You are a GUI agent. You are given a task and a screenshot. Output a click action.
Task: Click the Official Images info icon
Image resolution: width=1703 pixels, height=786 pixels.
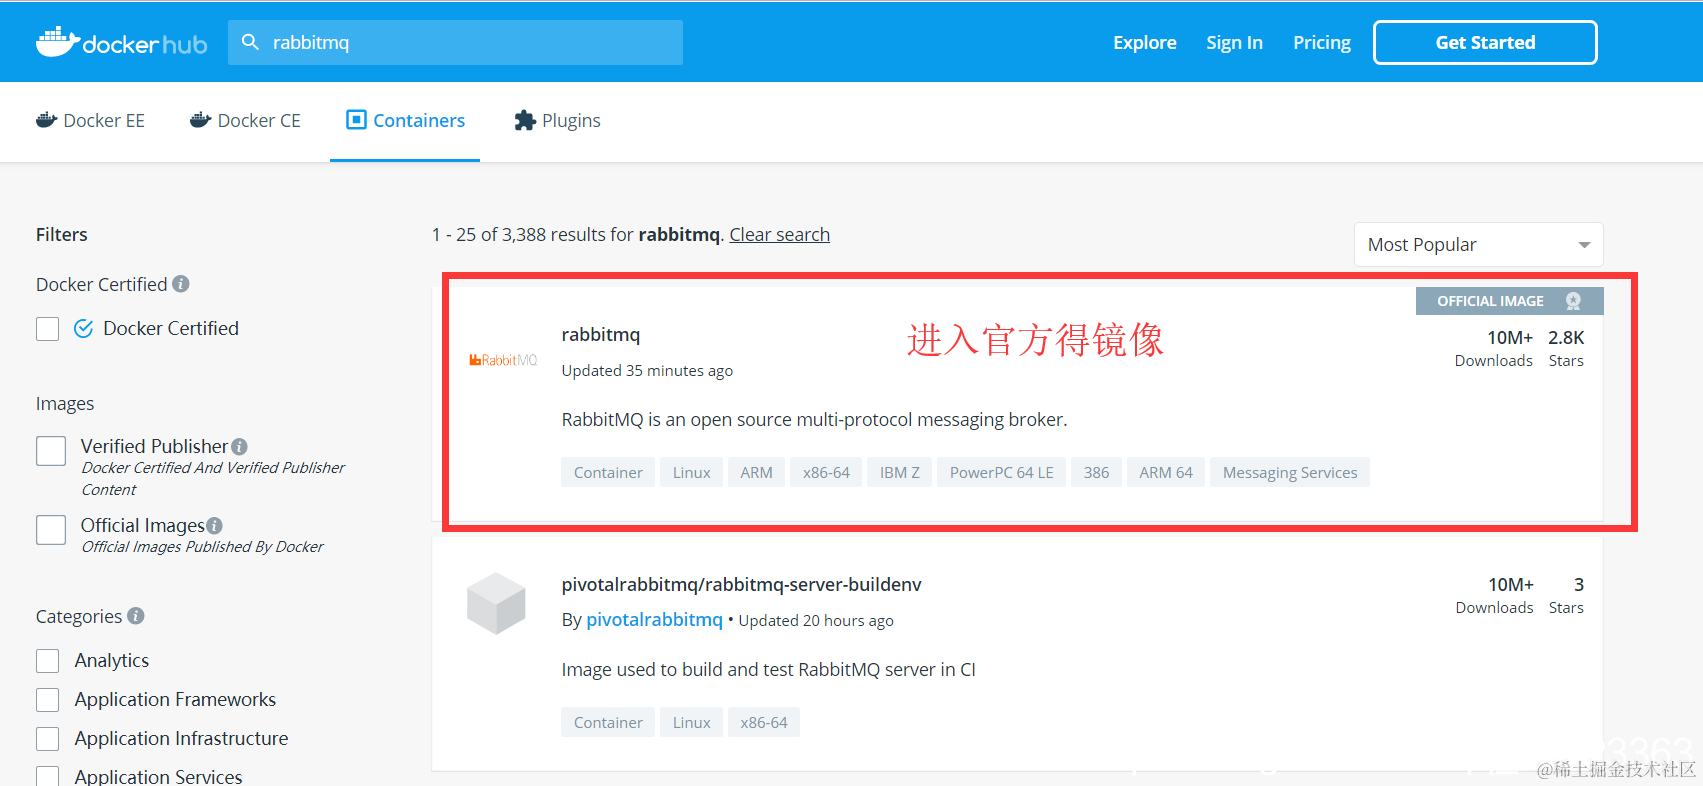[215, 526]
